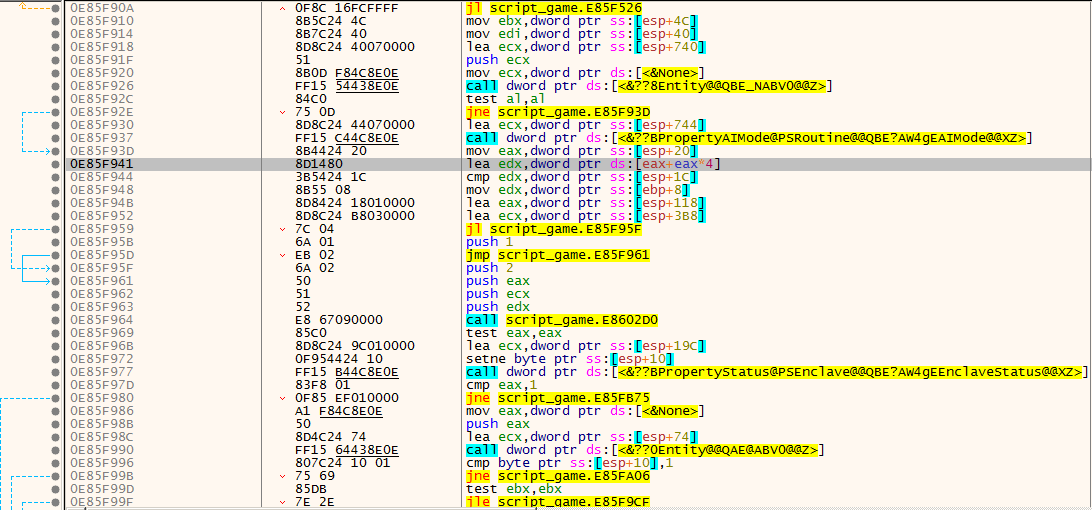Click the down-arrow jump marker on the 0E85F959 row
The height and width of the screenshot is (513, 1092).
pyautogui.click(x=283, y=228)
